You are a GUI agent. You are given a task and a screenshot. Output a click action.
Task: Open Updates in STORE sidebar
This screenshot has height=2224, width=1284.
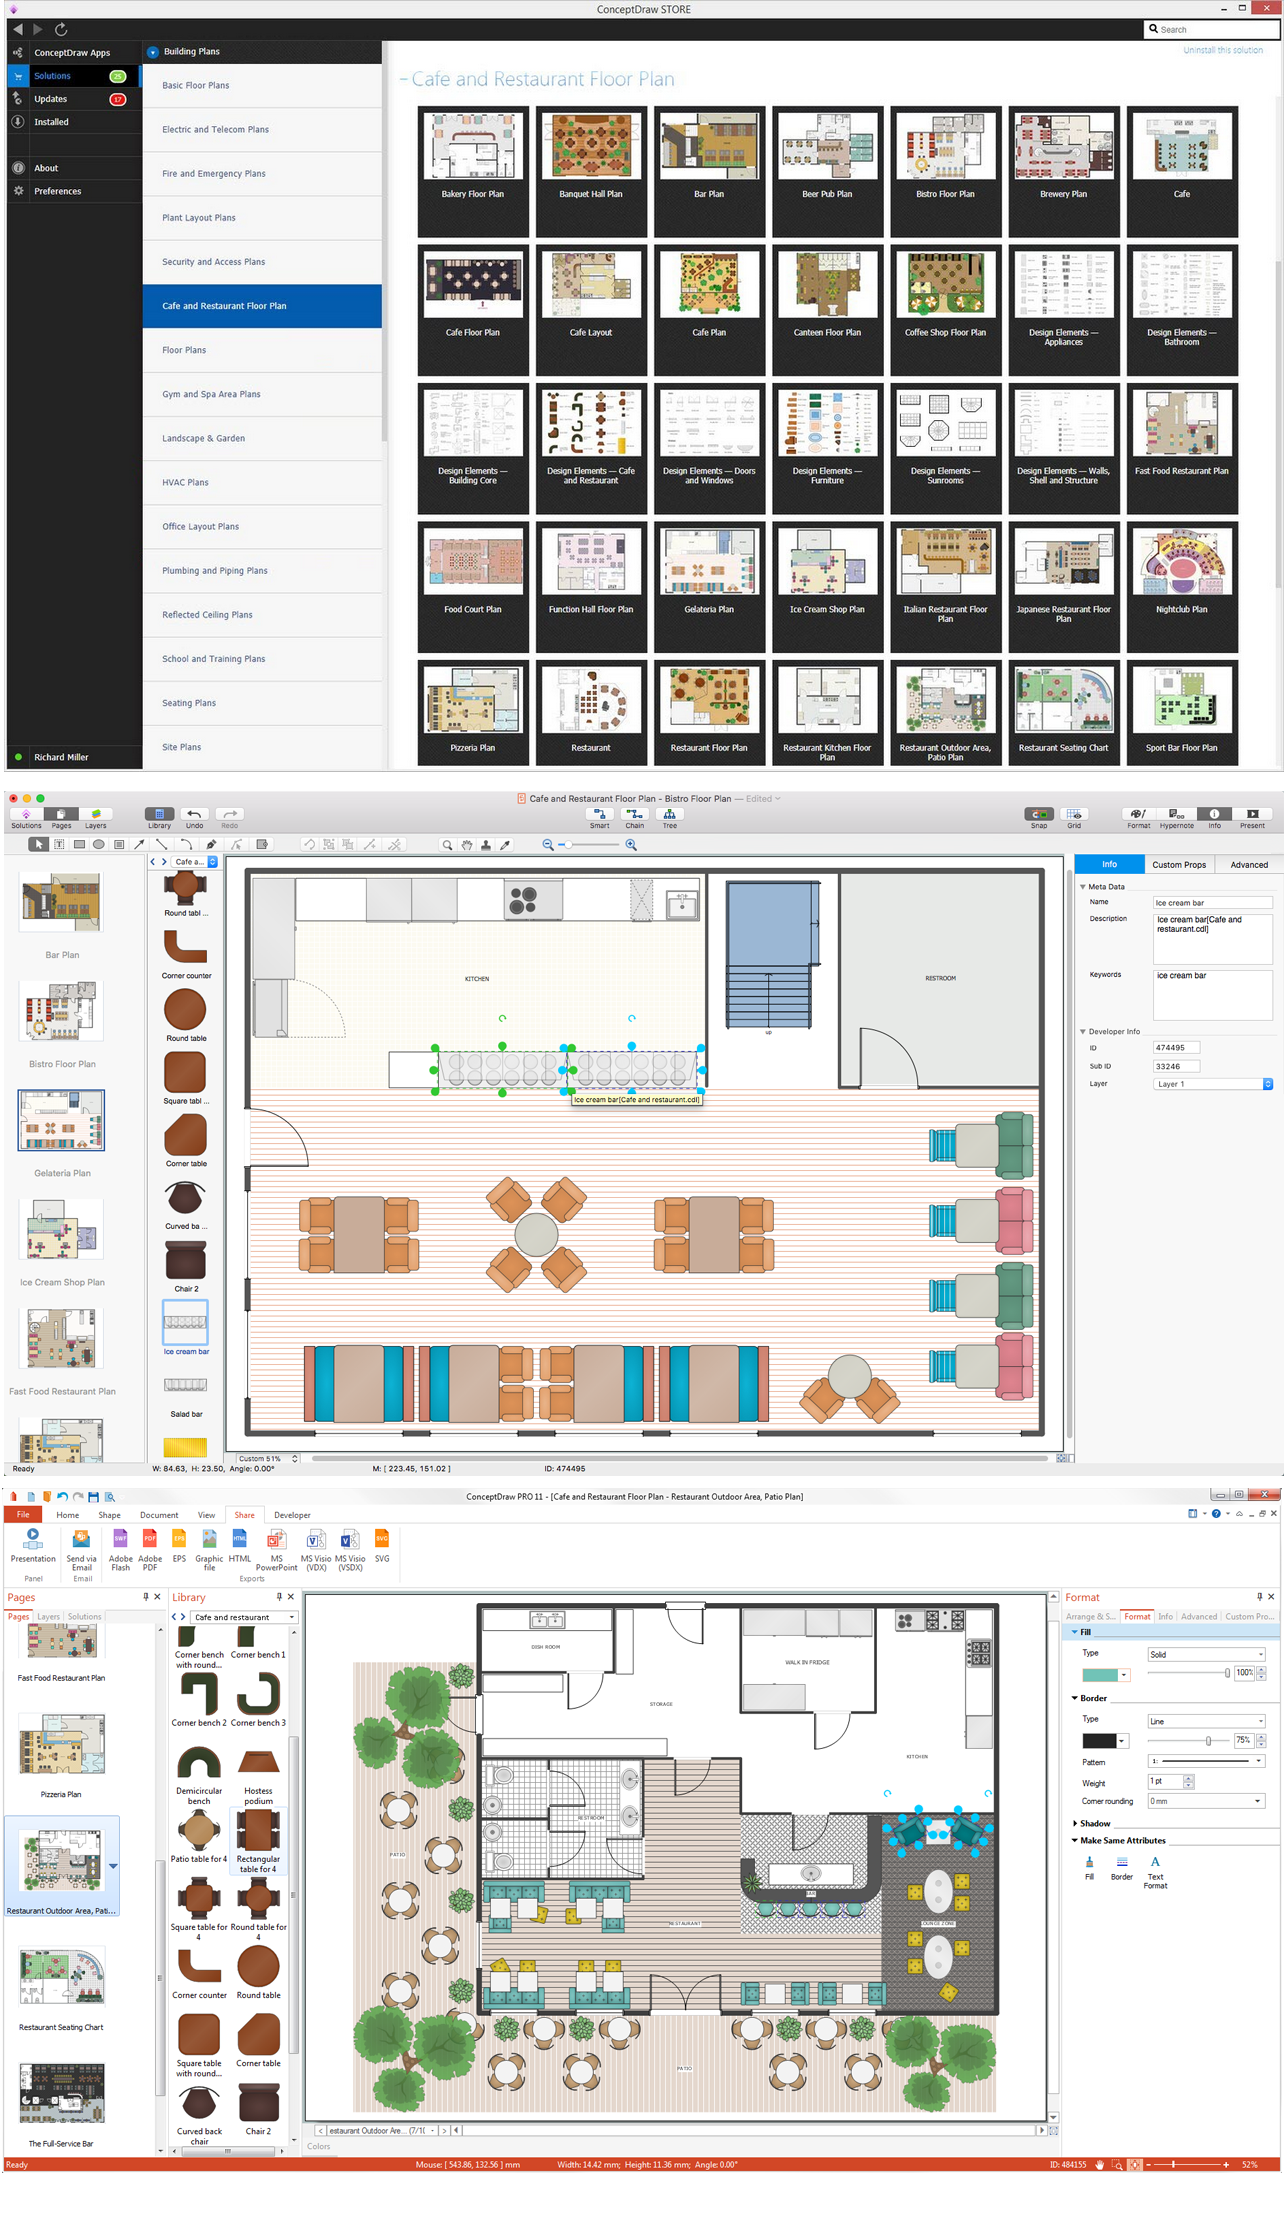pyautogui.click(x=73, y=99)
